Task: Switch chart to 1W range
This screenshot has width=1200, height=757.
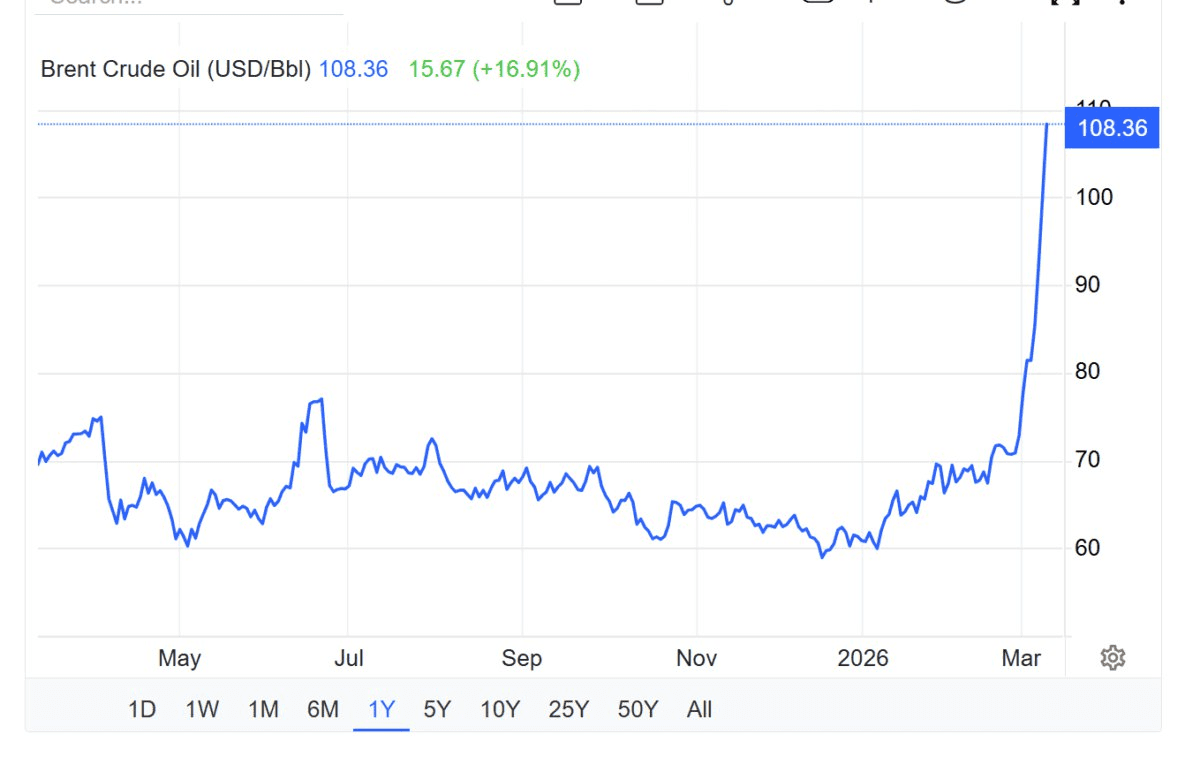Action: [x=202, y=710]
